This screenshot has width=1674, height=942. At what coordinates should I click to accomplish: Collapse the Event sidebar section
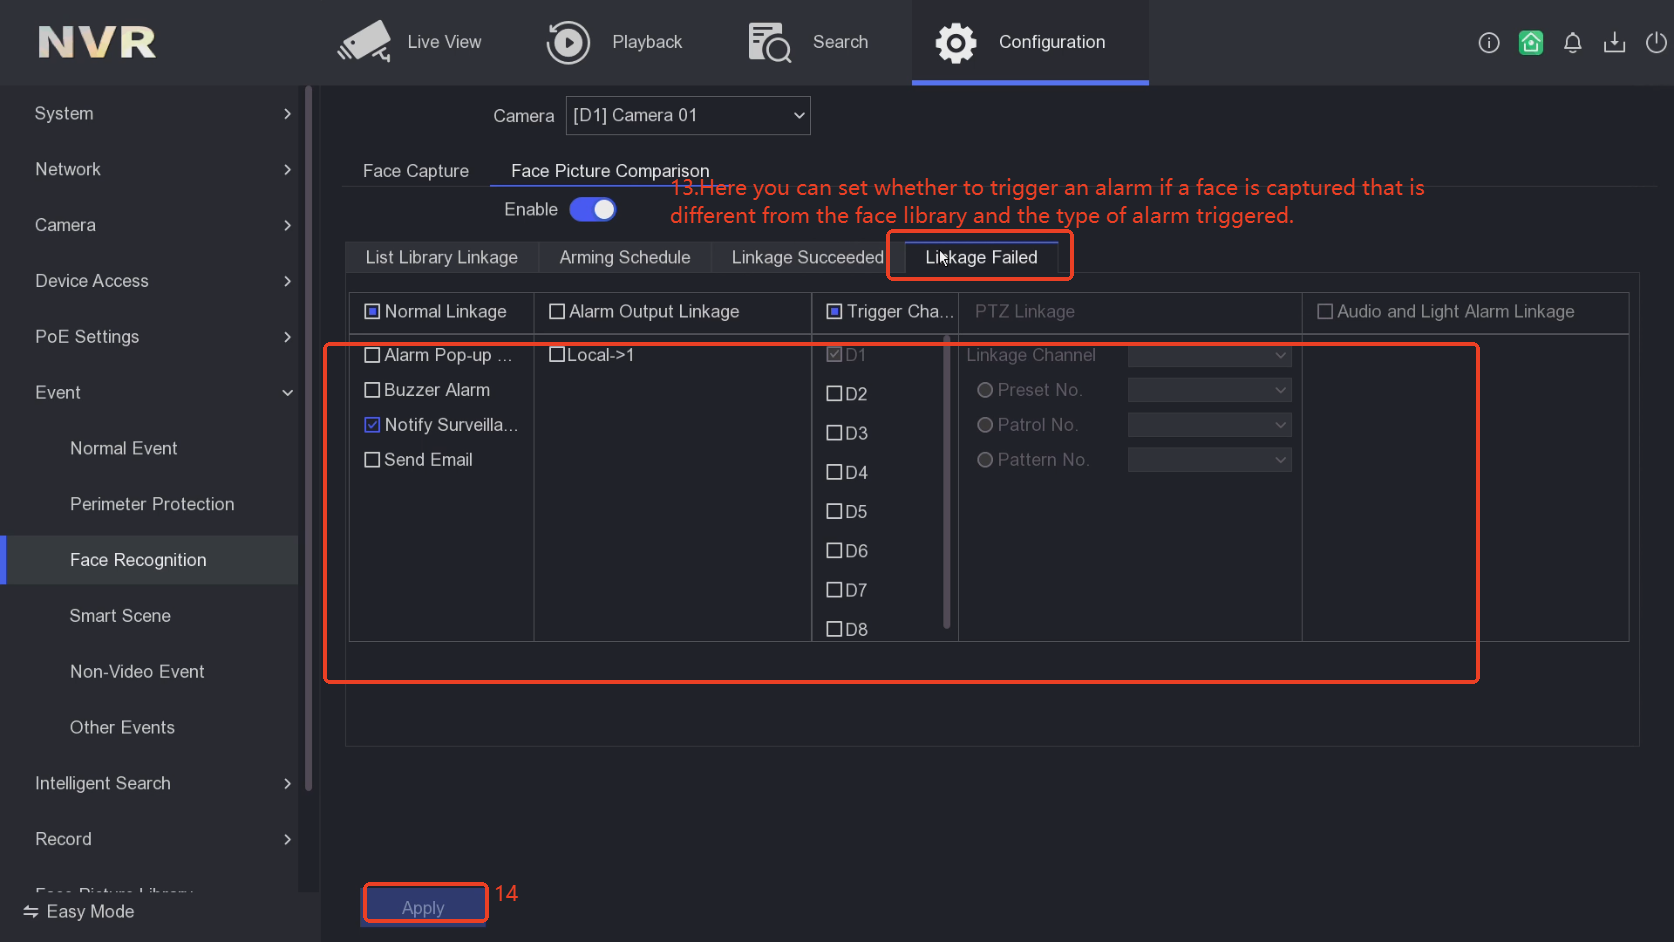pos(160,393)
